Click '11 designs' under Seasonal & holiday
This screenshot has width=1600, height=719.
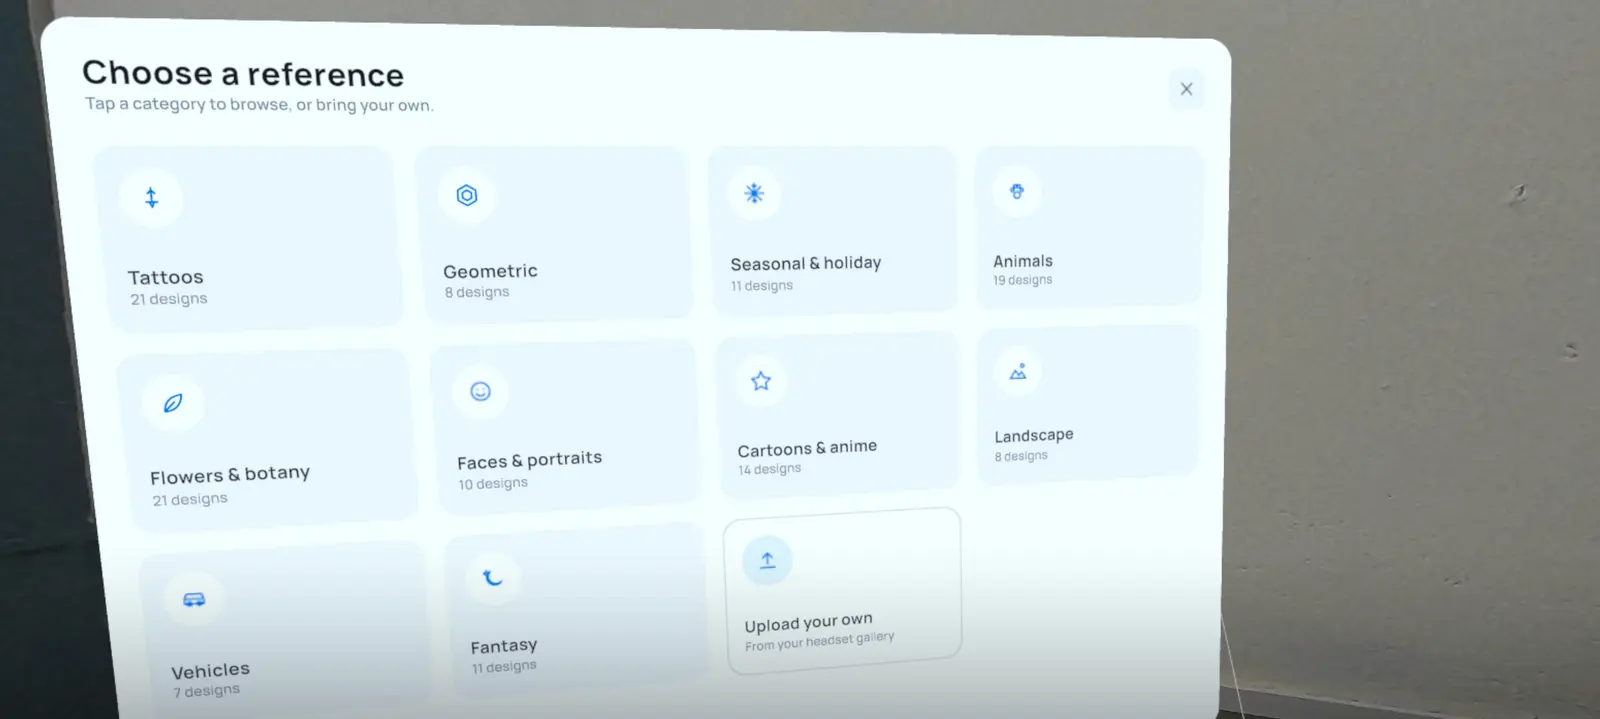click(x=762, y=286)
